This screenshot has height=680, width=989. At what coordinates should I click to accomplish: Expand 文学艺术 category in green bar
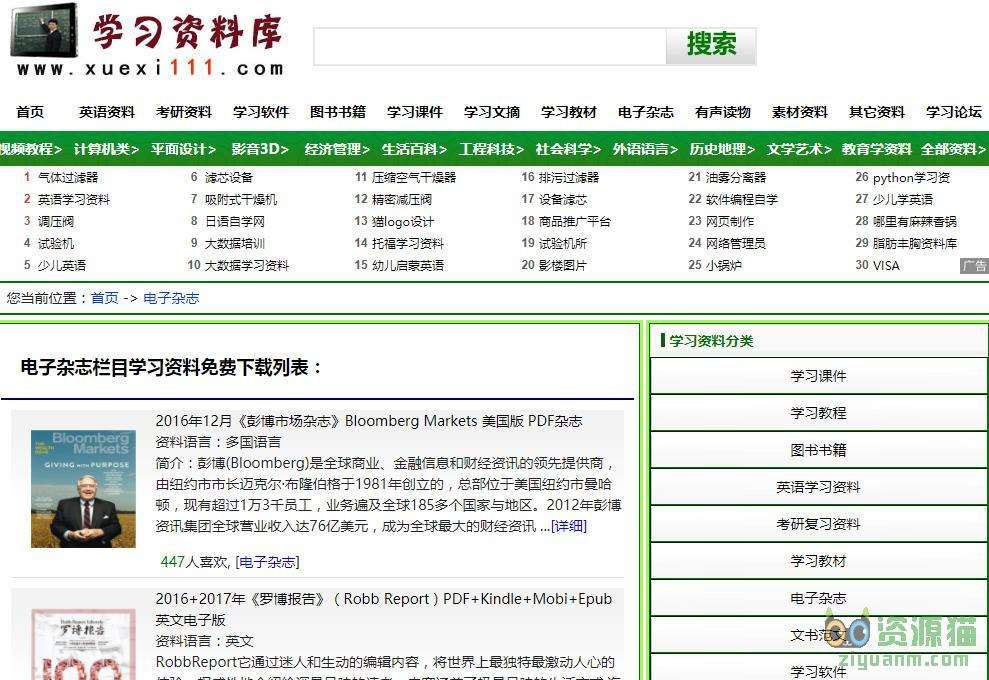coord(799,149)
